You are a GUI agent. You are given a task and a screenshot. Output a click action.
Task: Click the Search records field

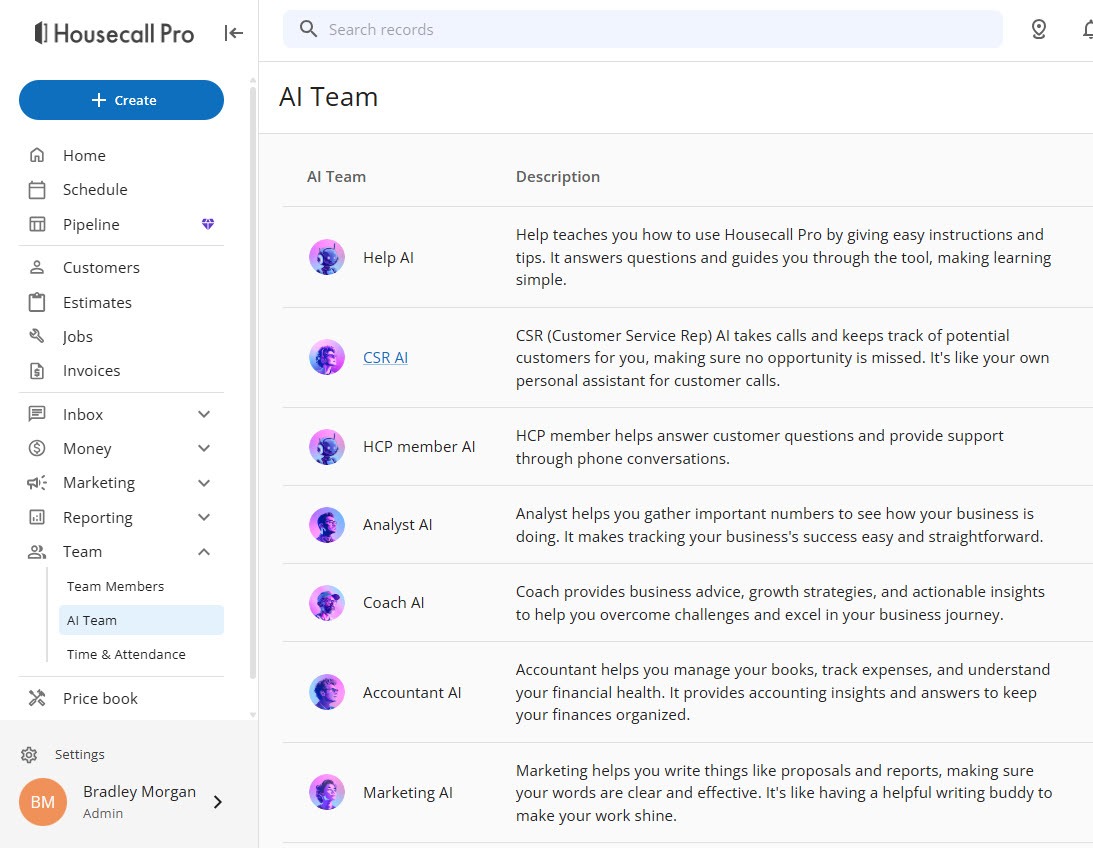(x=643, y=29)
